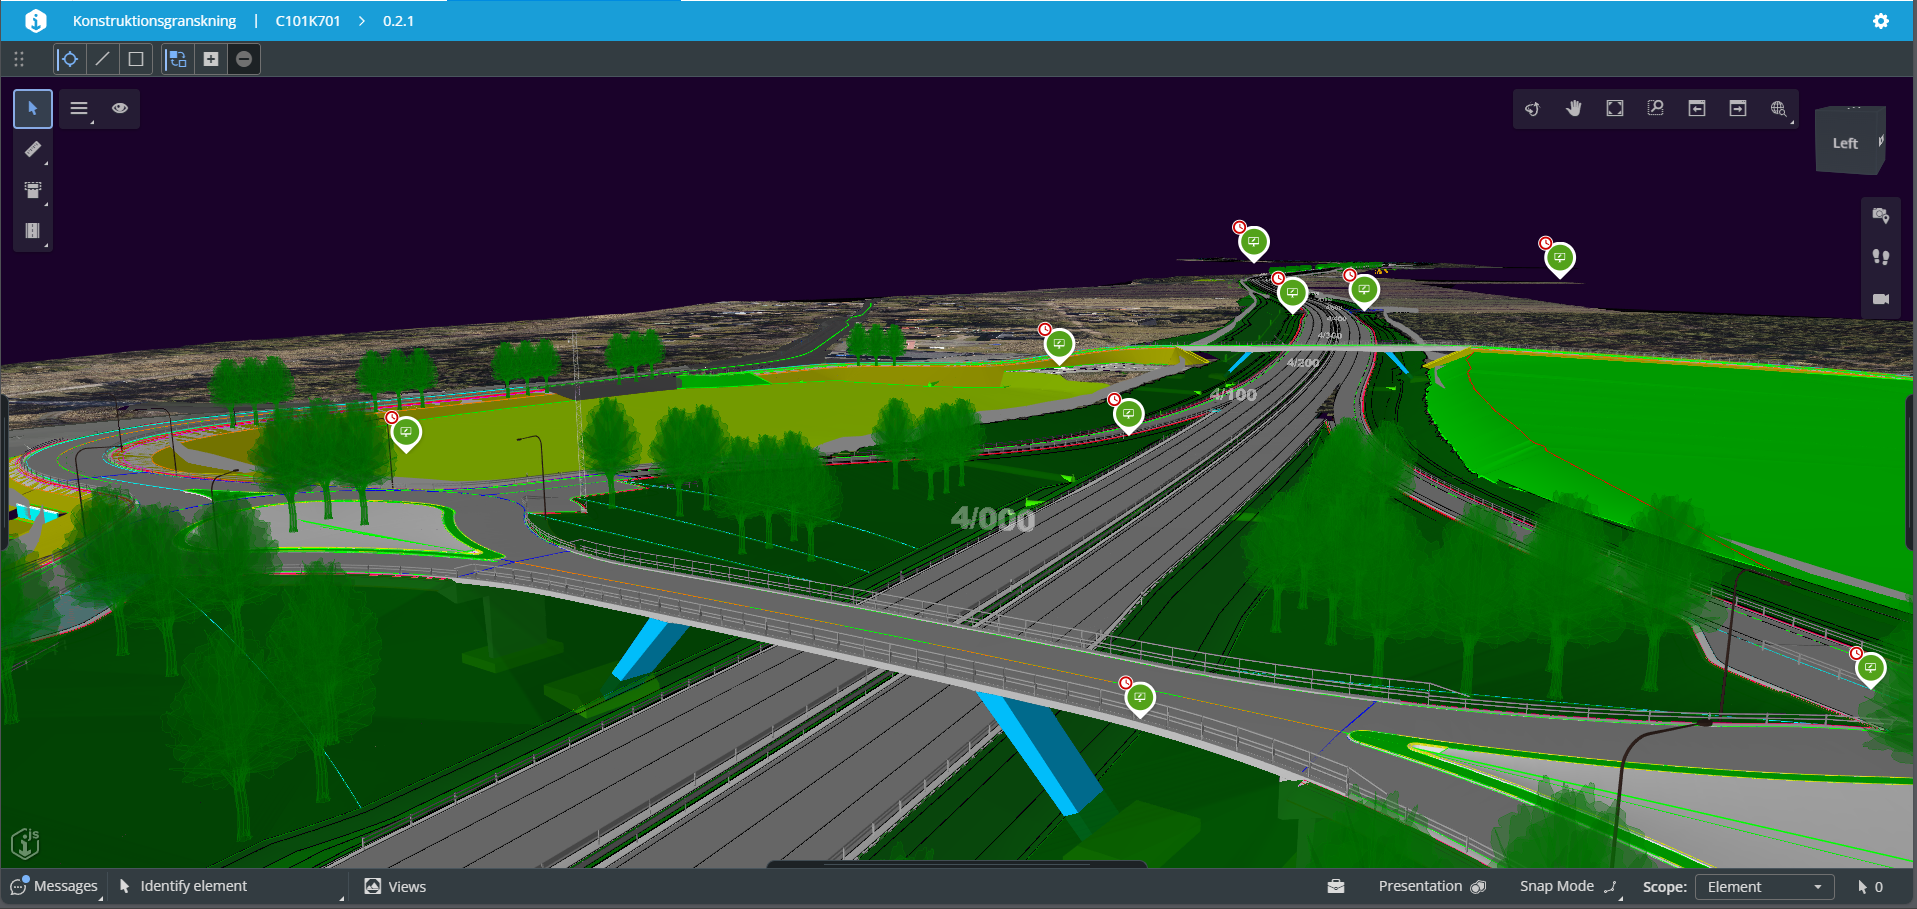Screen dimensions: 1917x909
Task: Toggle the eye visibility icon
Action: (120, 109)
